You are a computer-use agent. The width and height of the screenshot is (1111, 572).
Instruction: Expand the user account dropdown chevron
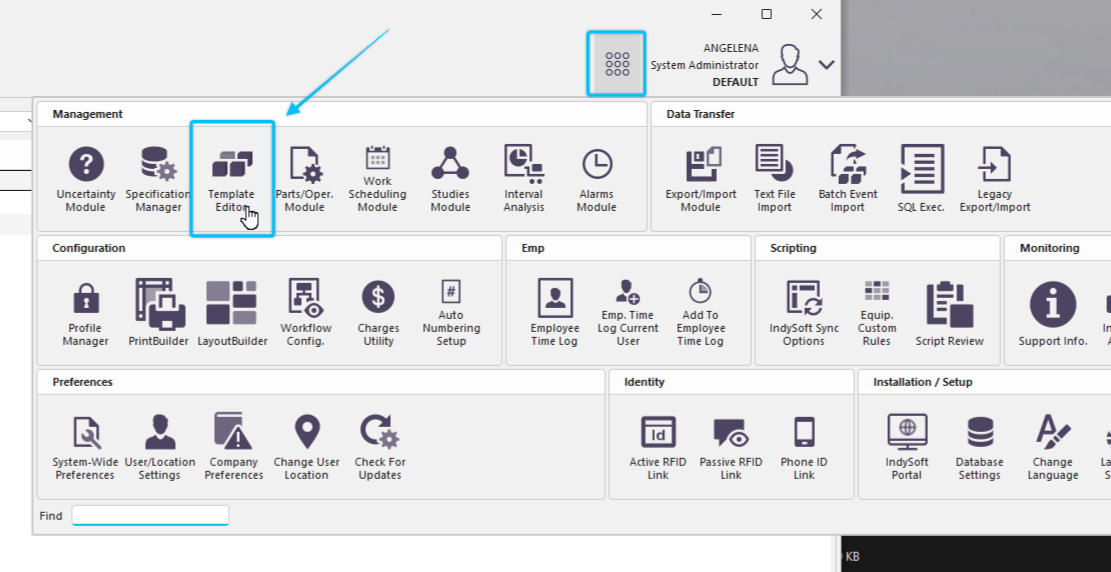click(x=826, y=65)
